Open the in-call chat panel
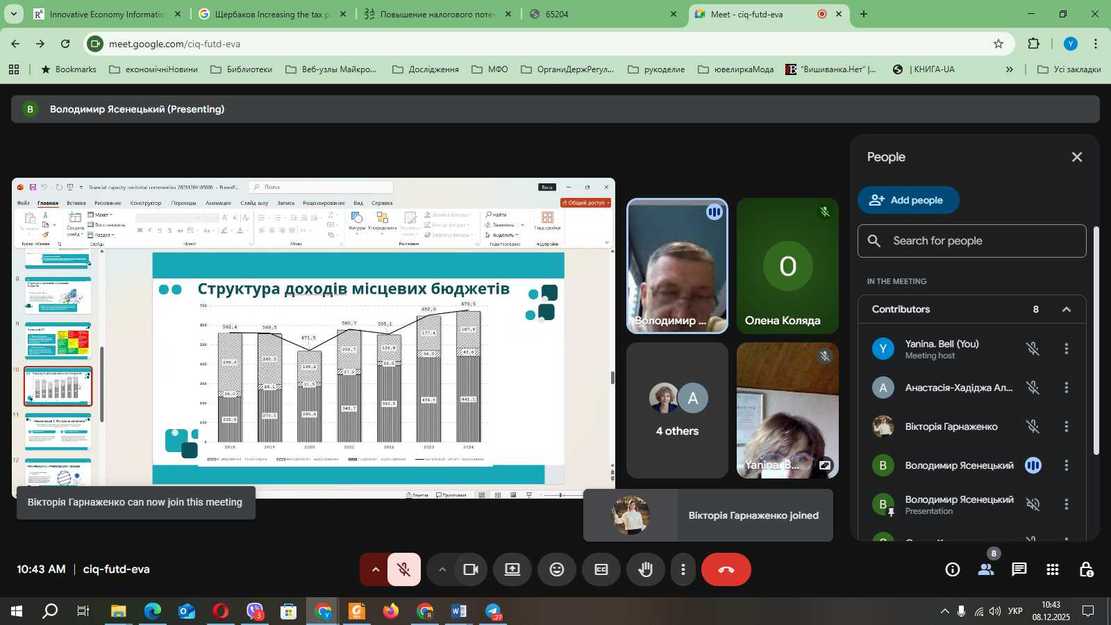Image resolution: width=1111 pixels, height=625 pixels. point(1018,570)
